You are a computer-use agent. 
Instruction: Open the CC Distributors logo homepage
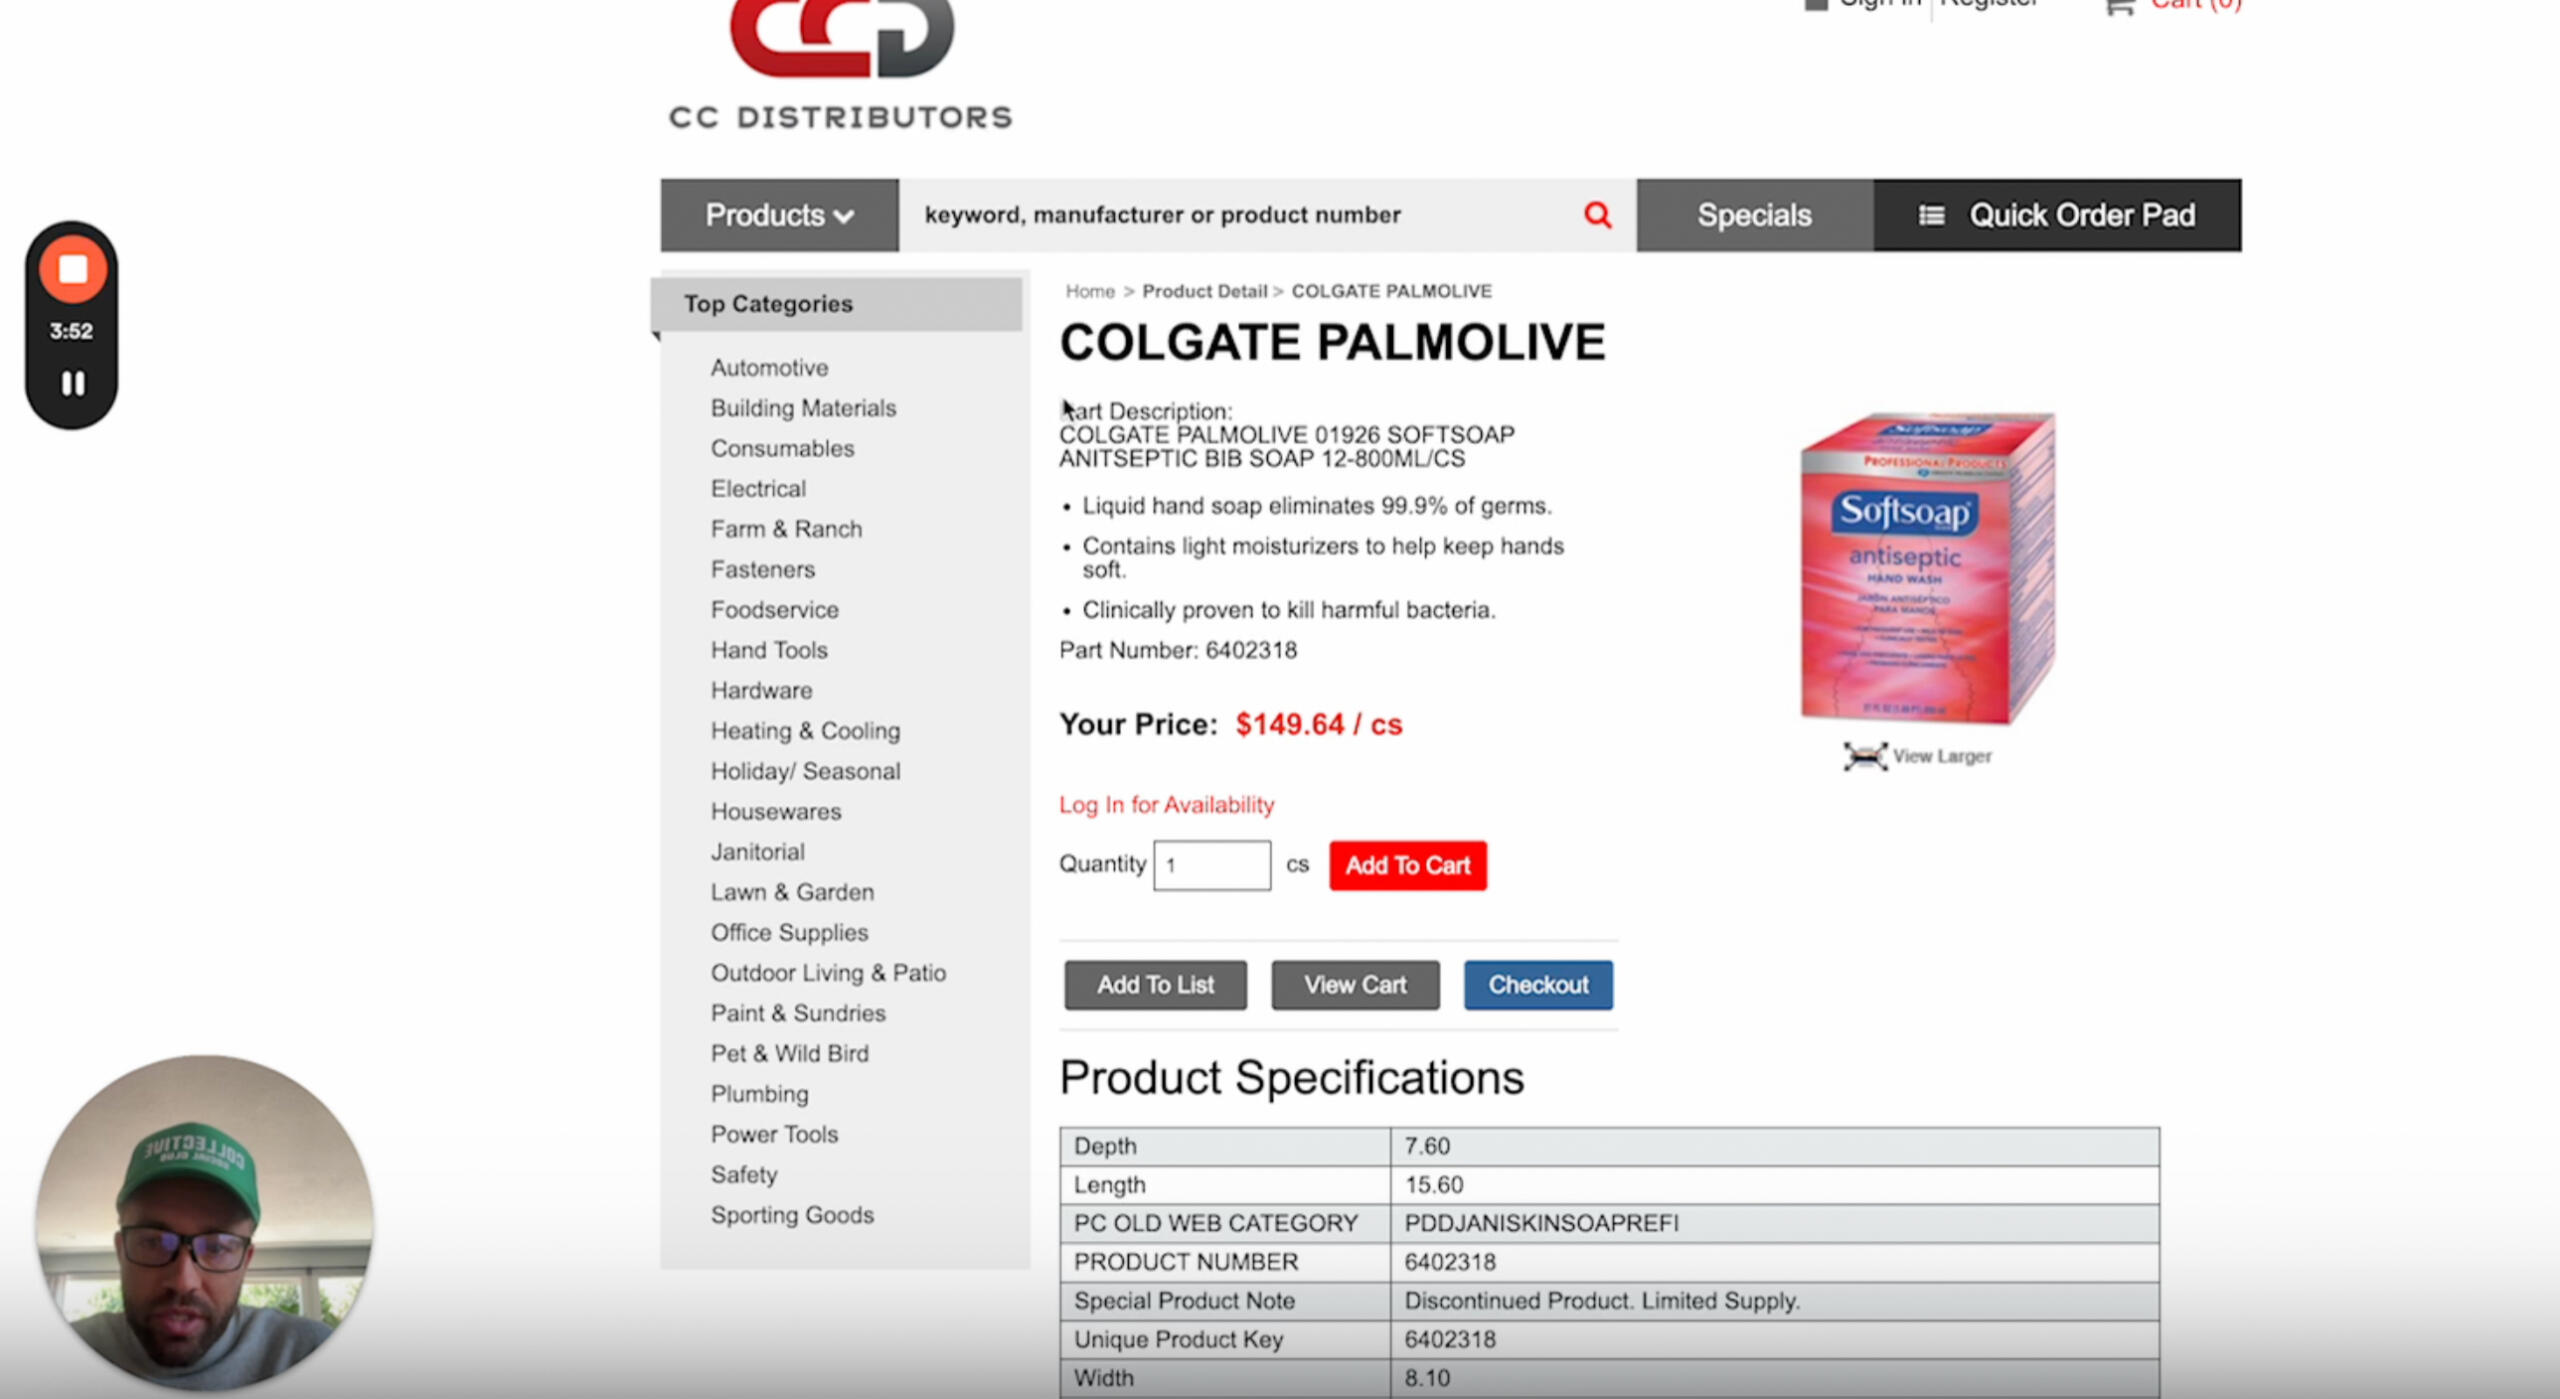840,66
